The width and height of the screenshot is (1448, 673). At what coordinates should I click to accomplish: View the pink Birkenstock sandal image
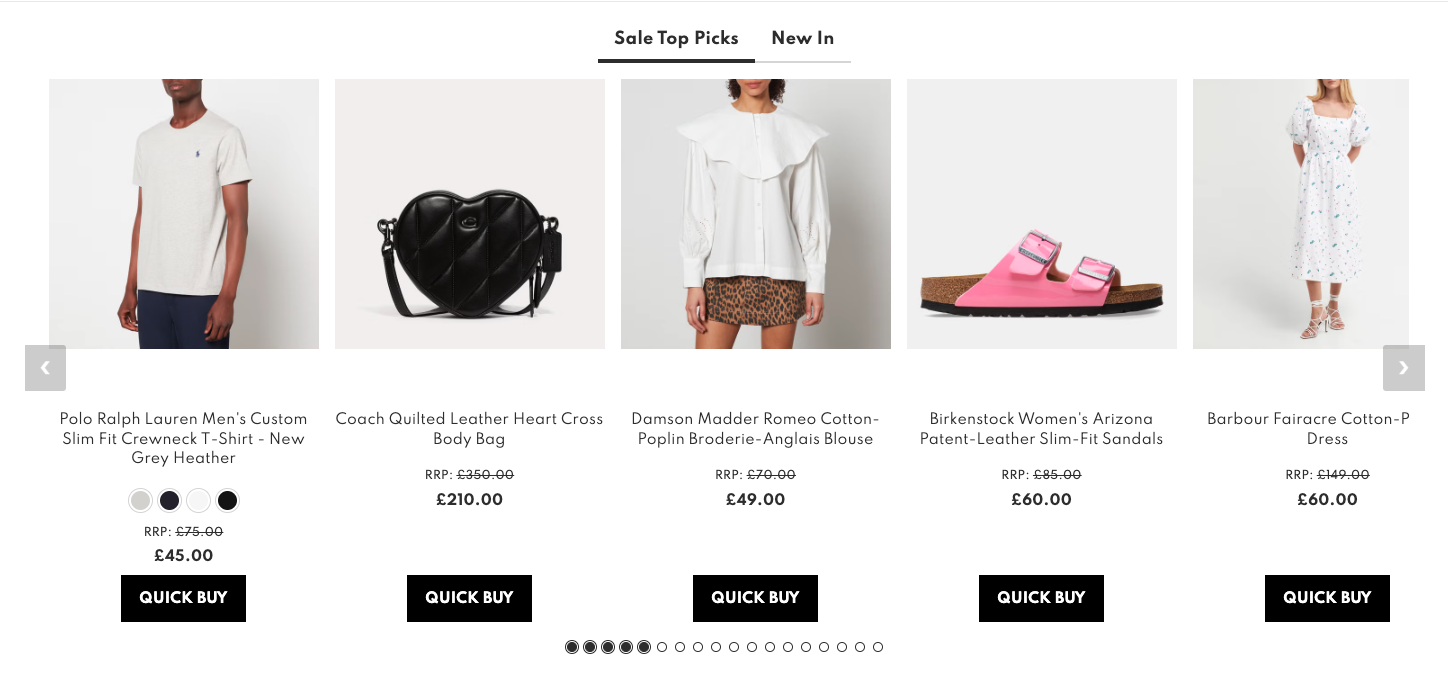point(1041,214)
